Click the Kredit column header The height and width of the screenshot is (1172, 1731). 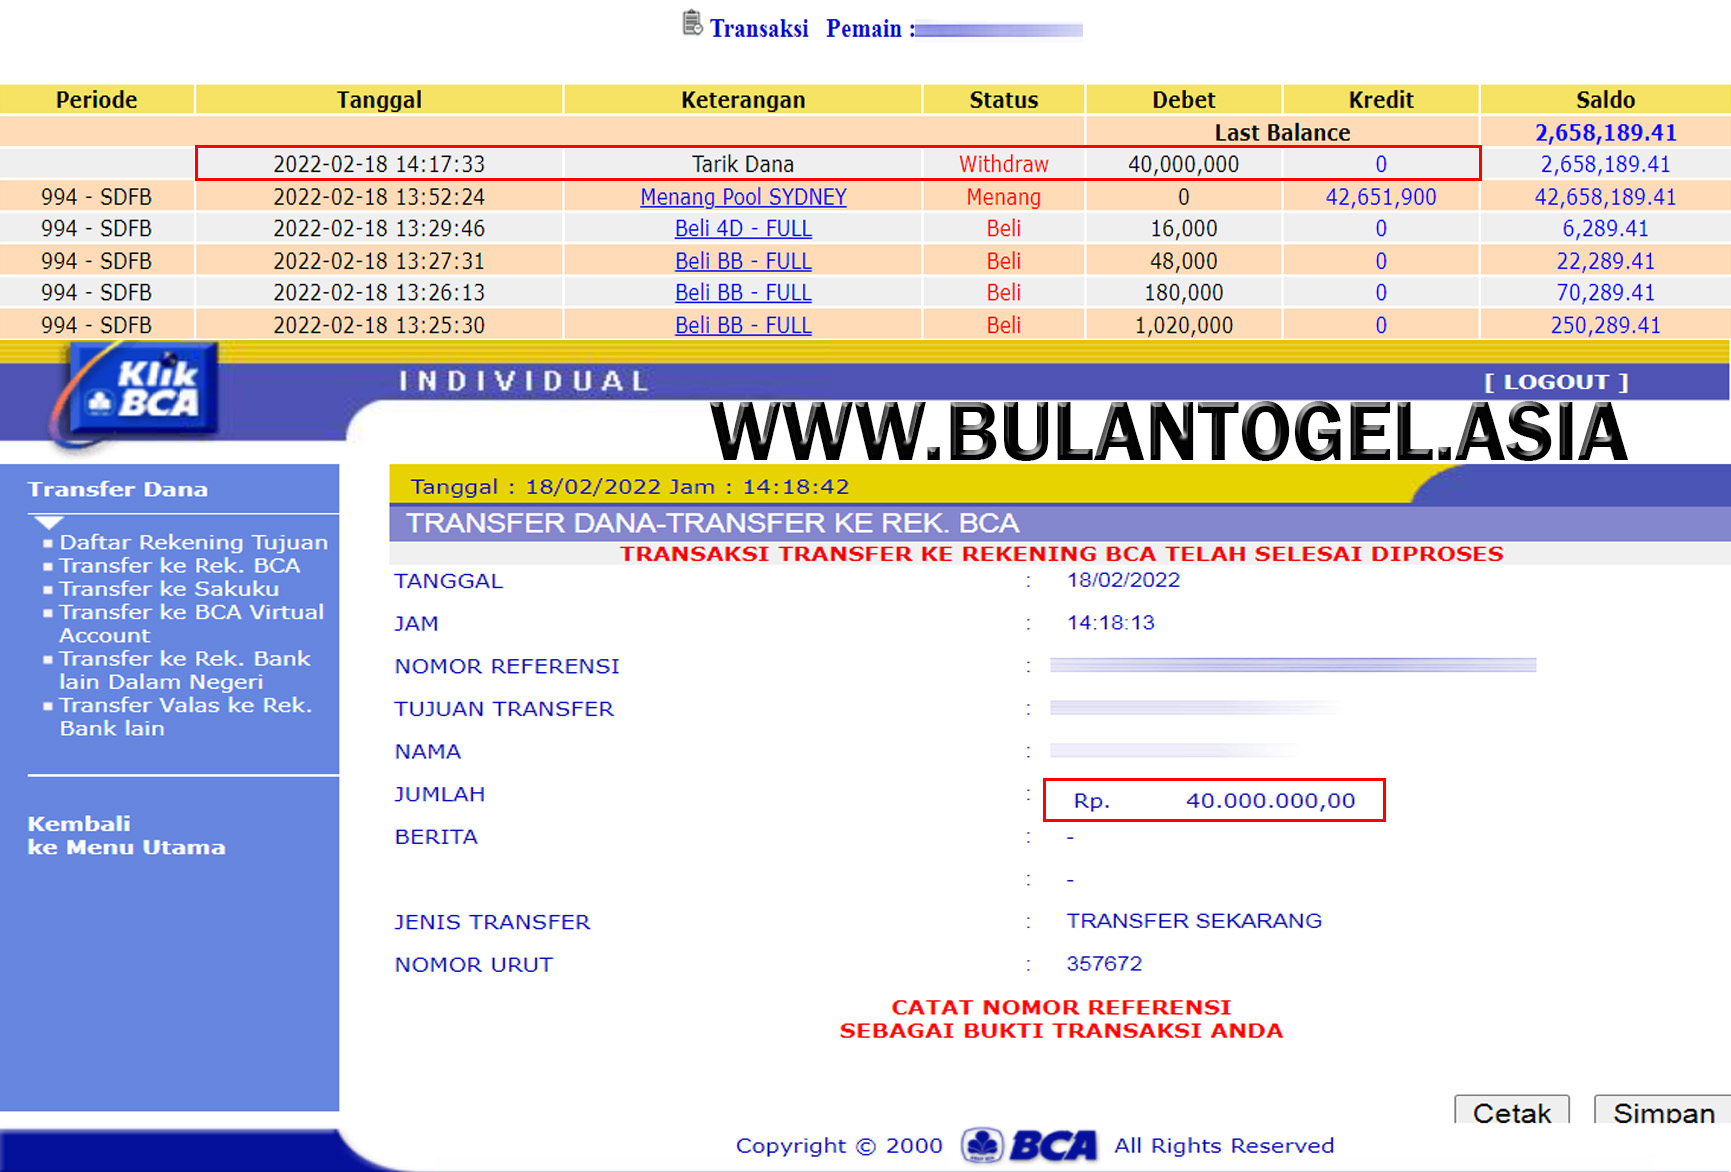click(x=1381, y=100)
